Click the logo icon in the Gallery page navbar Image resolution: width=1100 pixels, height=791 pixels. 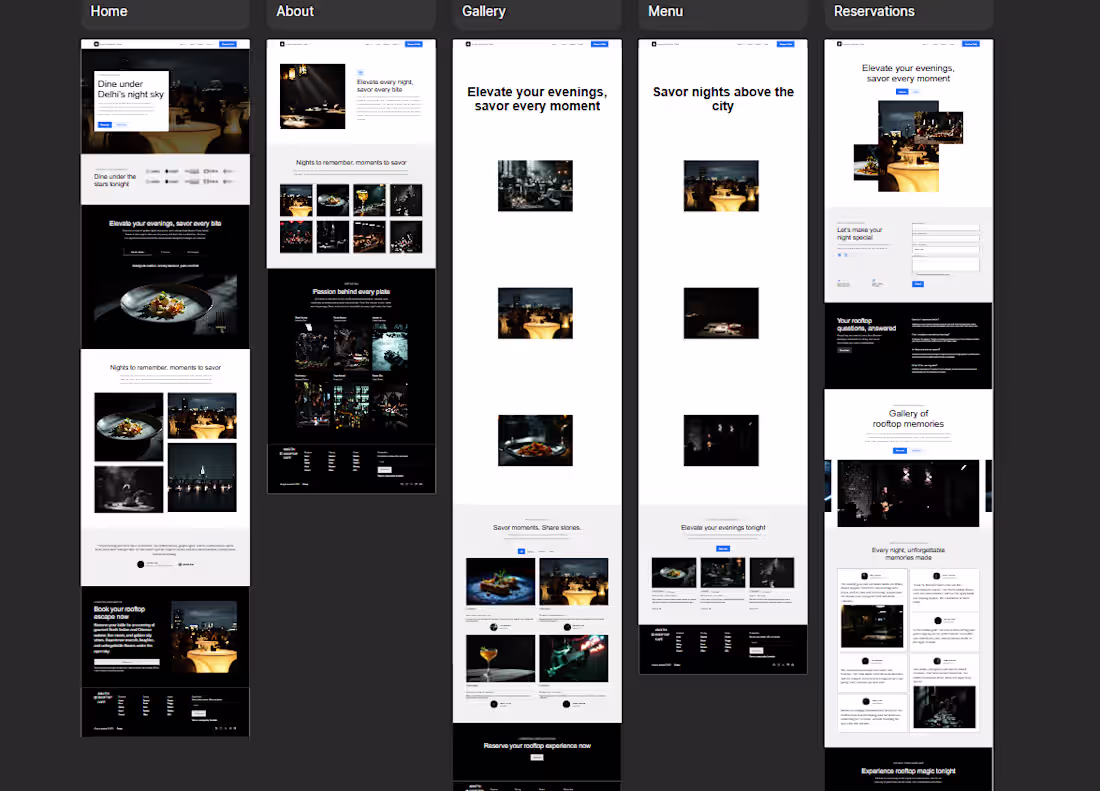click(x=468, y=44)
